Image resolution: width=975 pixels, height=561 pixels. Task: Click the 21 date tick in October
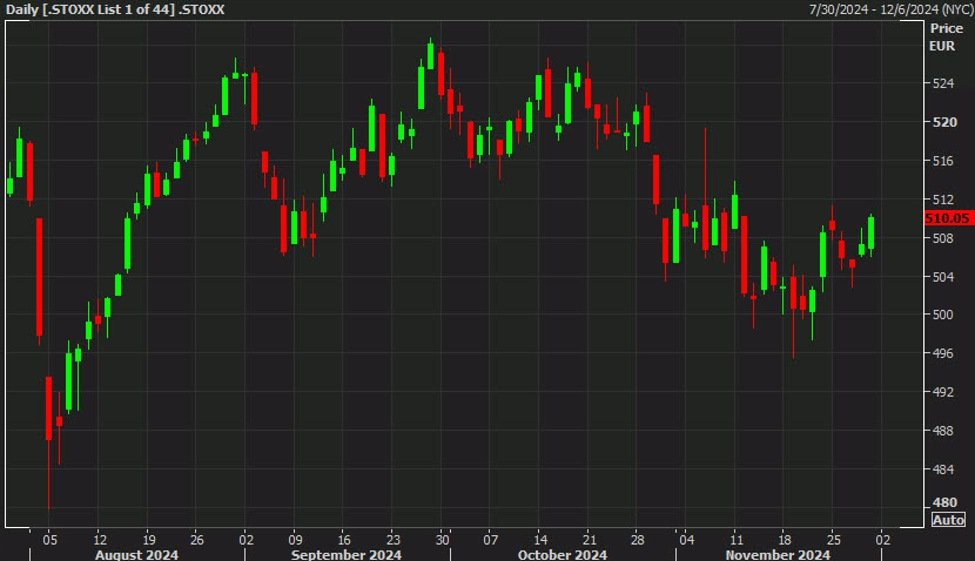point(589,540)
